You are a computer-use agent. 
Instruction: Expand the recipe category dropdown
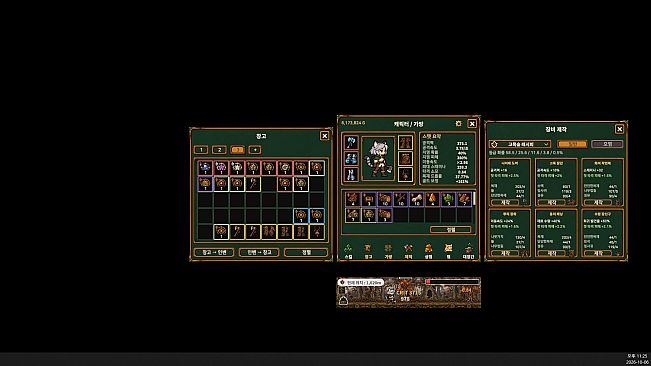coord(520,144)
